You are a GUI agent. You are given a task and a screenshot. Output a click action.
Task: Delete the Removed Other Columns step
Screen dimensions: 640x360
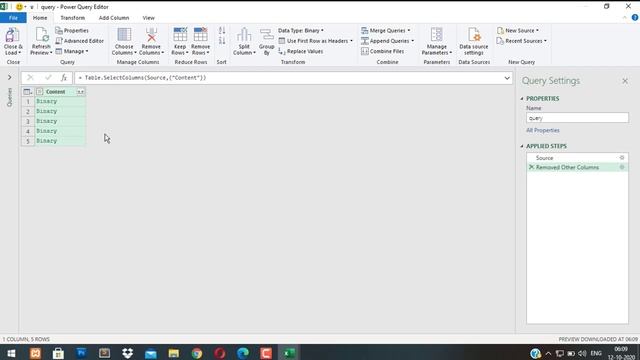pyautogui.click(x=531, y=167)
